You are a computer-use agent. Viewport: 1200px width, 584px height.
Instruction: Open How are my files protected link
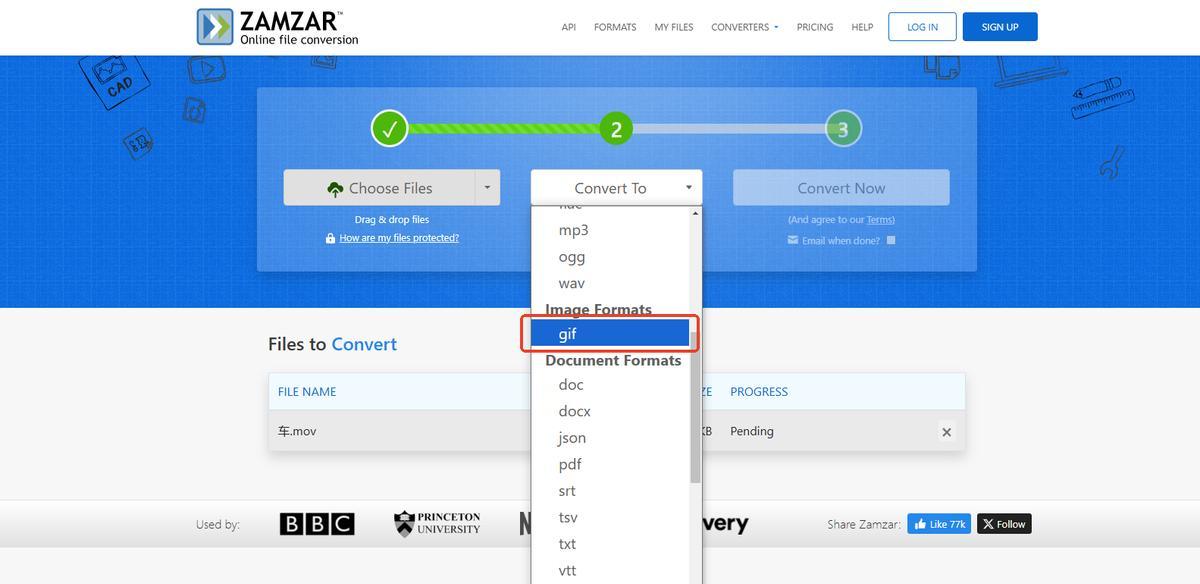399,238
